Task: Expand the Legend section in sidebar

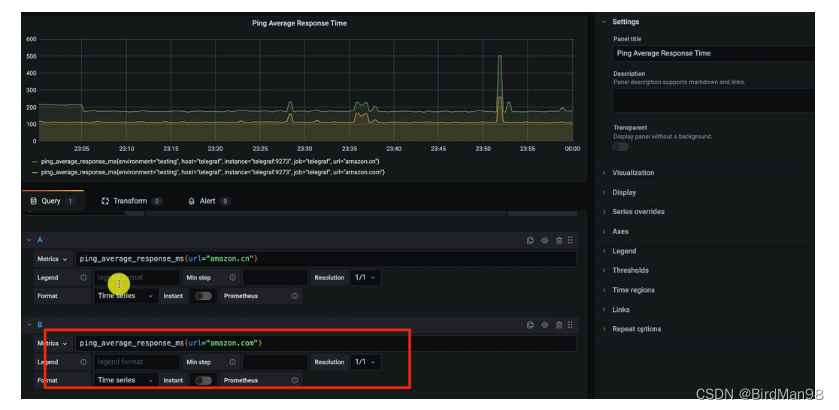Action: (624, 251)
